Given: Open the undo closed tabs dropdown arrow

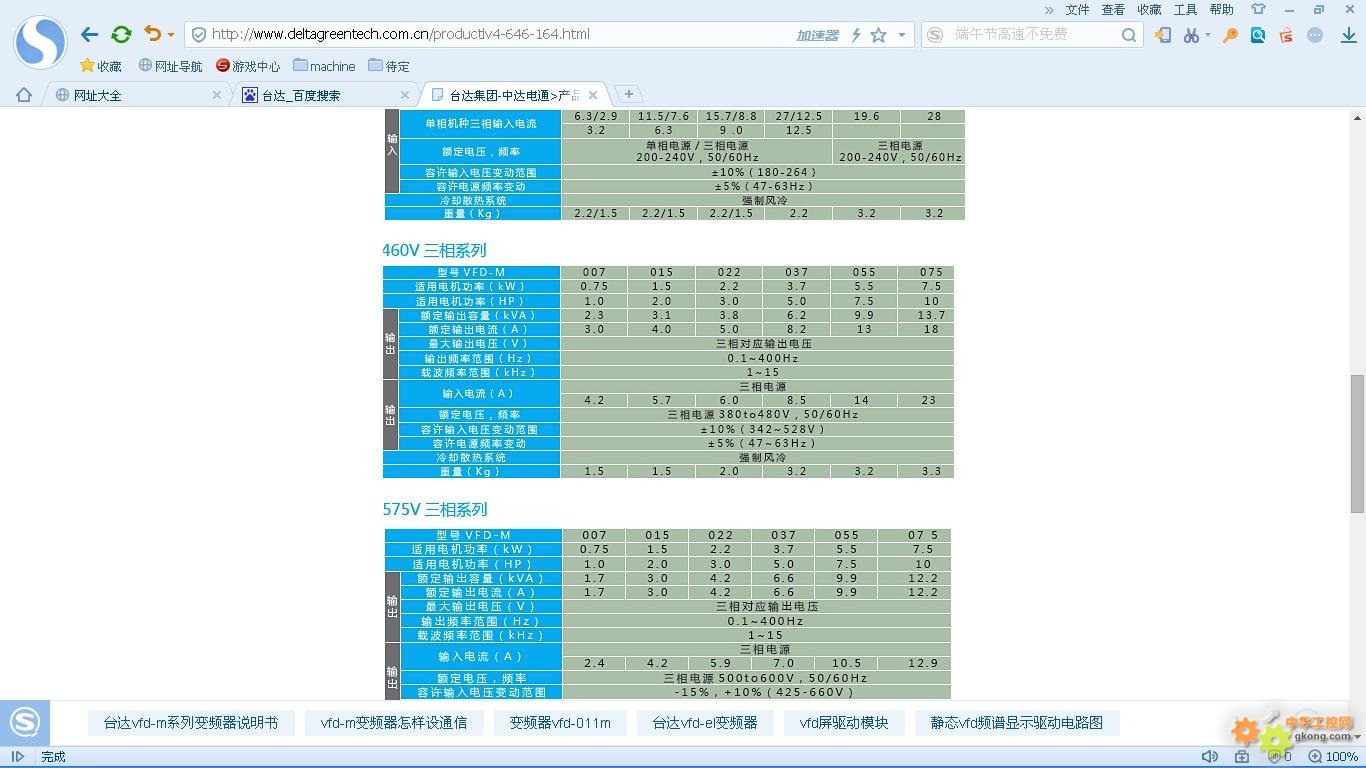Looking at the screenshot, I should (170, 35).
